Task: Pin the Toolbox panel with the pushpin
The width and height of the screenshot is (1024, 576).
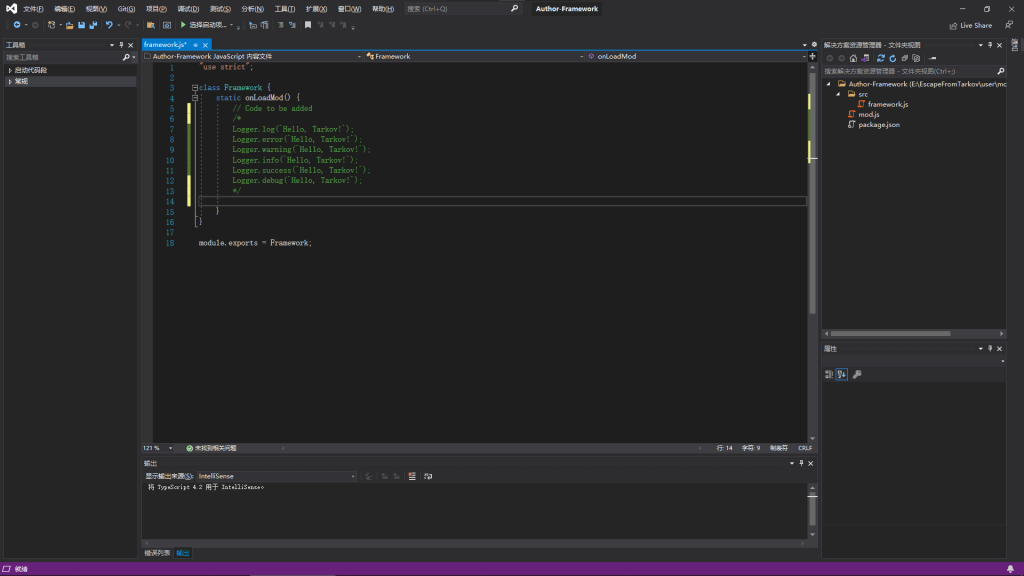Action: 121,45
